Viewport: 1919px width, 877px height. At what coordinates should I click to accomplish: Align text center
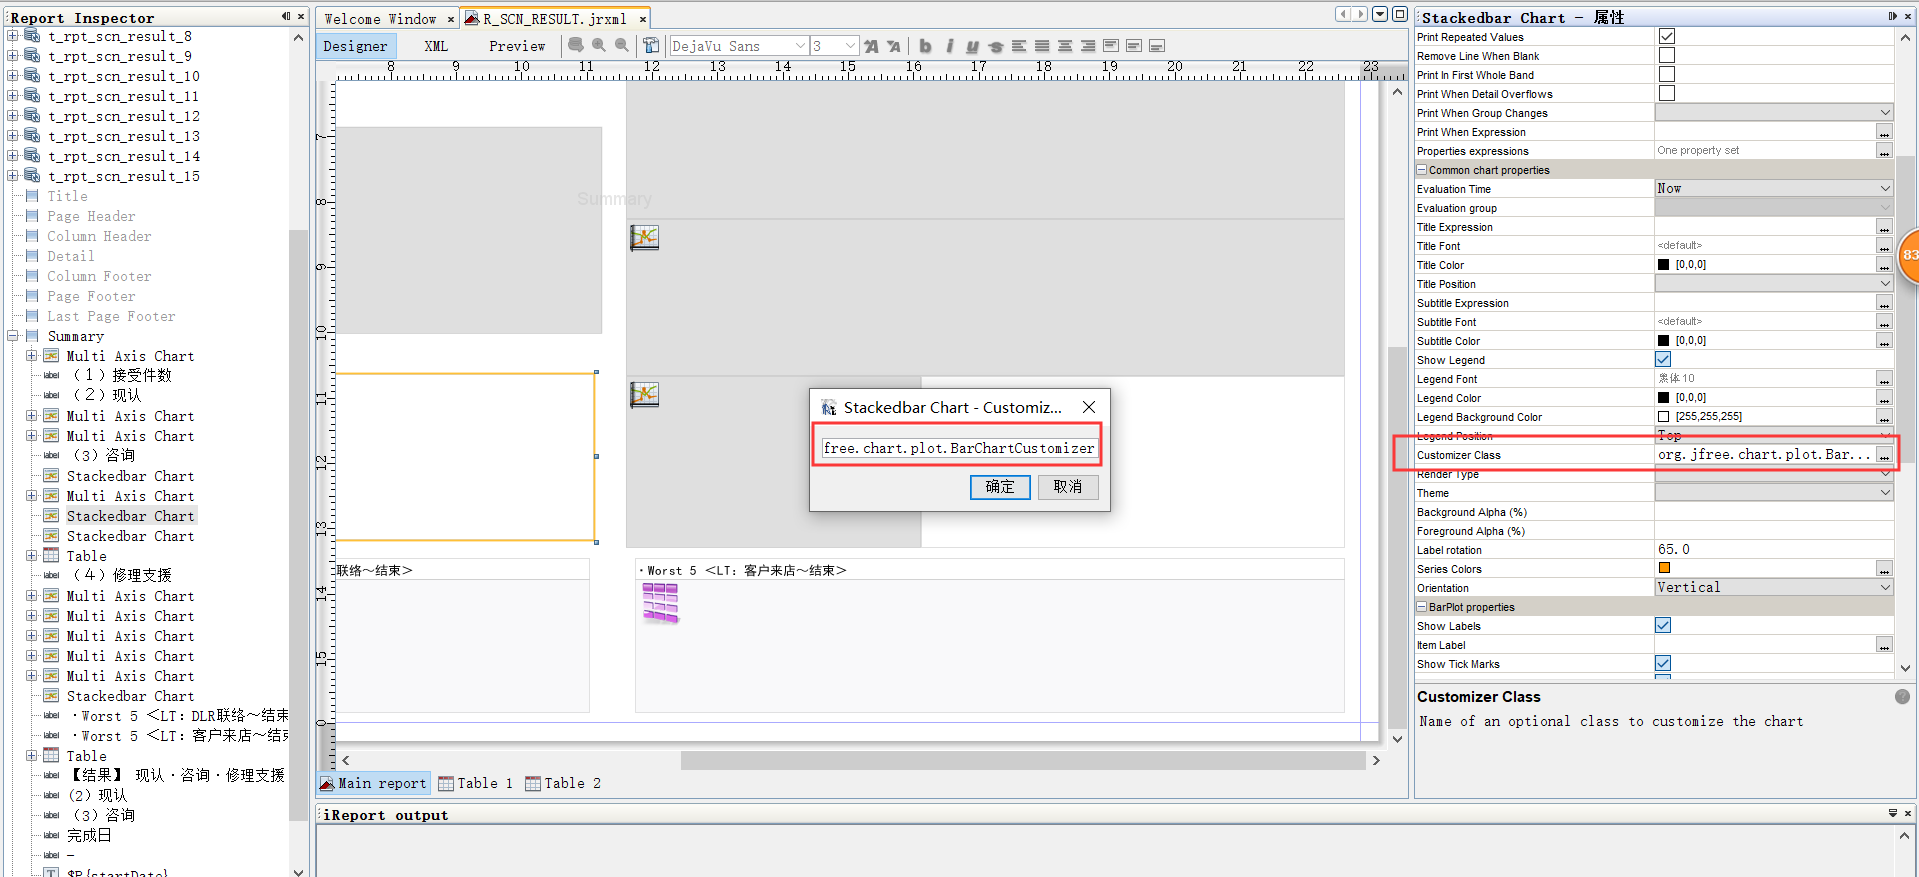coord(1065,46)
